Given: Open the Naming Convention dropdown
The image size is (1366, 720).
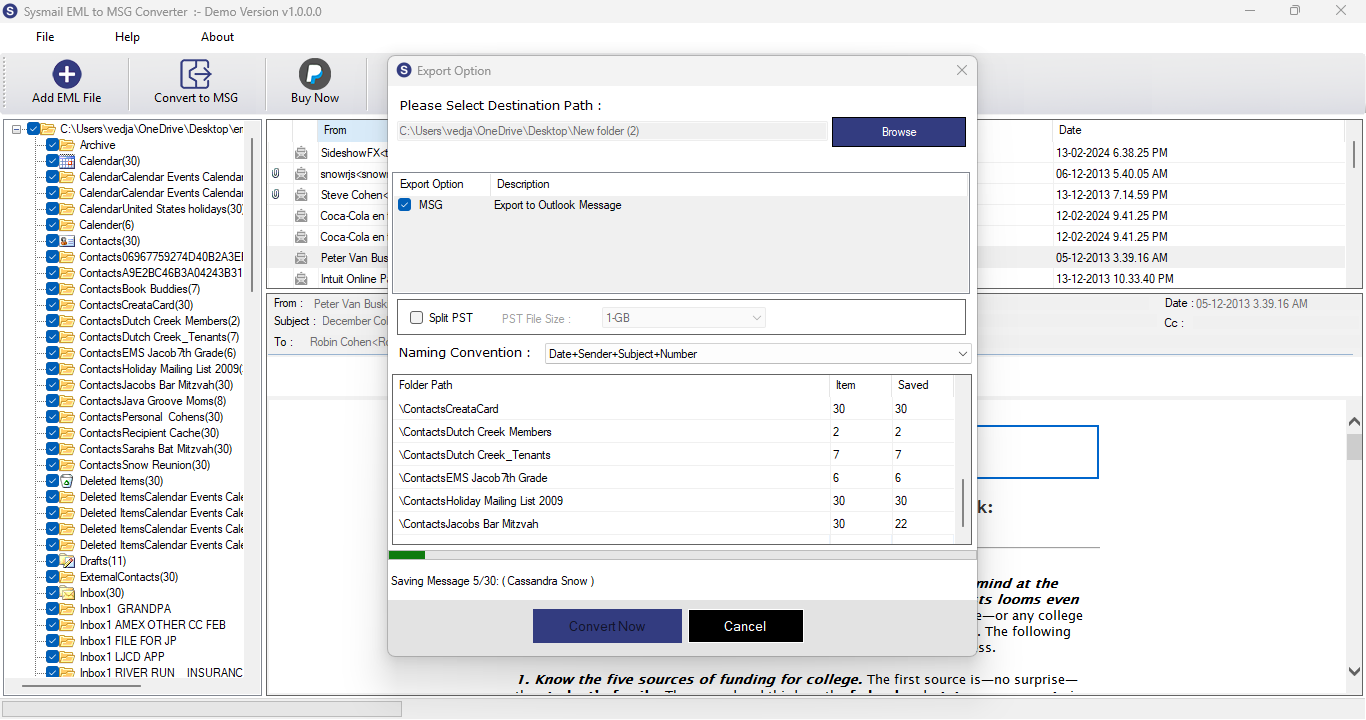Looking at the screenshot, I should [758, 353].
